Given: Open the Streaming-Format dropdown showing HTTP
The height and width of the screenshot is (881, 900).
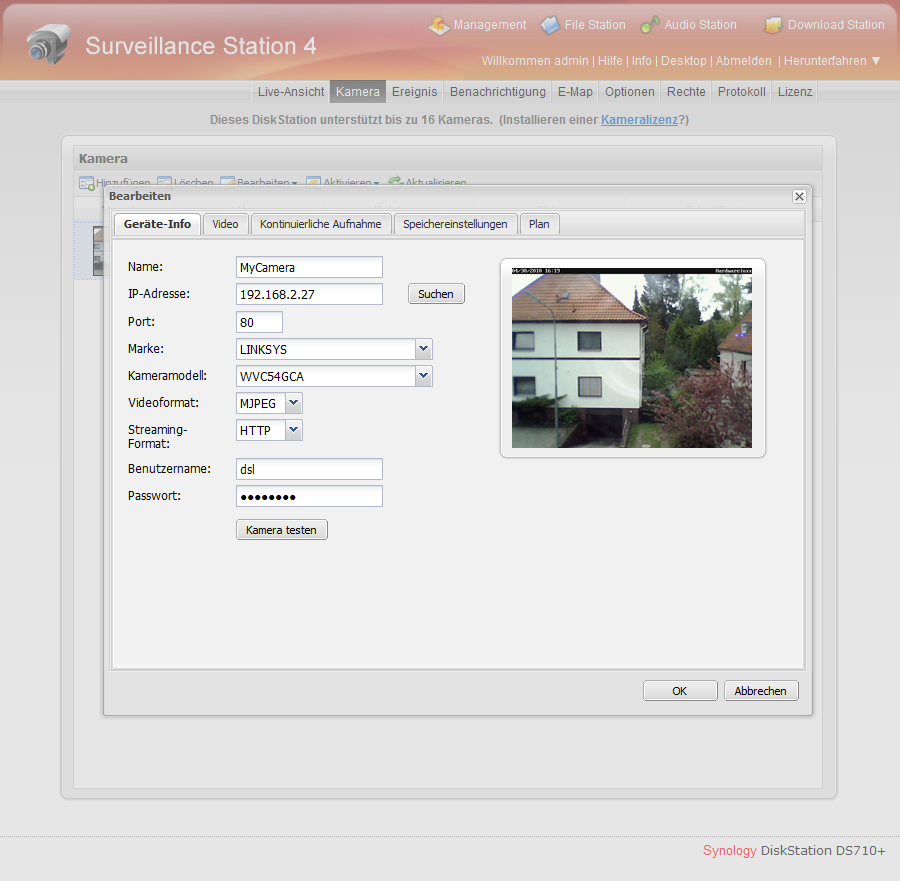Looking at the screenshot, I should [293, 430].
